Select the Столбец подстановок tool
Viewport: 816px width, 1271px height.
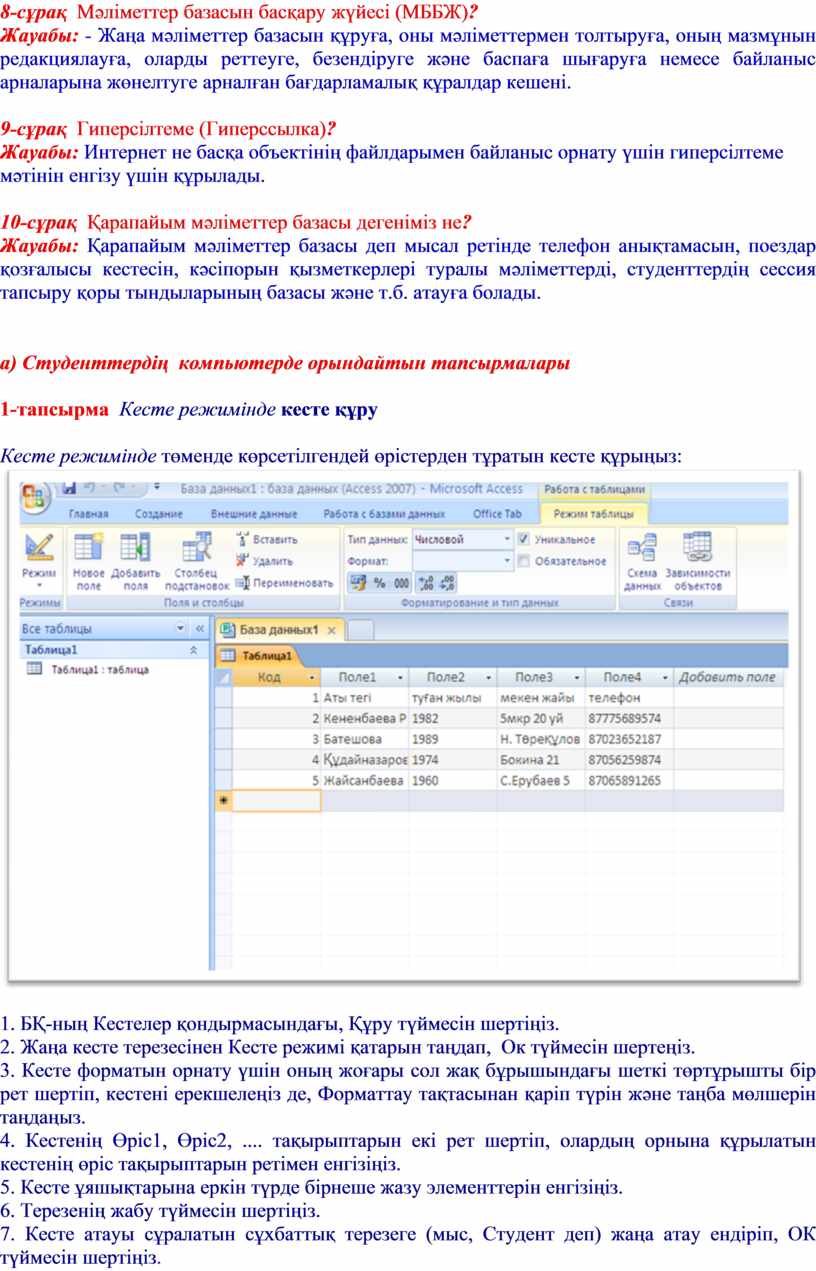point(196,558)
